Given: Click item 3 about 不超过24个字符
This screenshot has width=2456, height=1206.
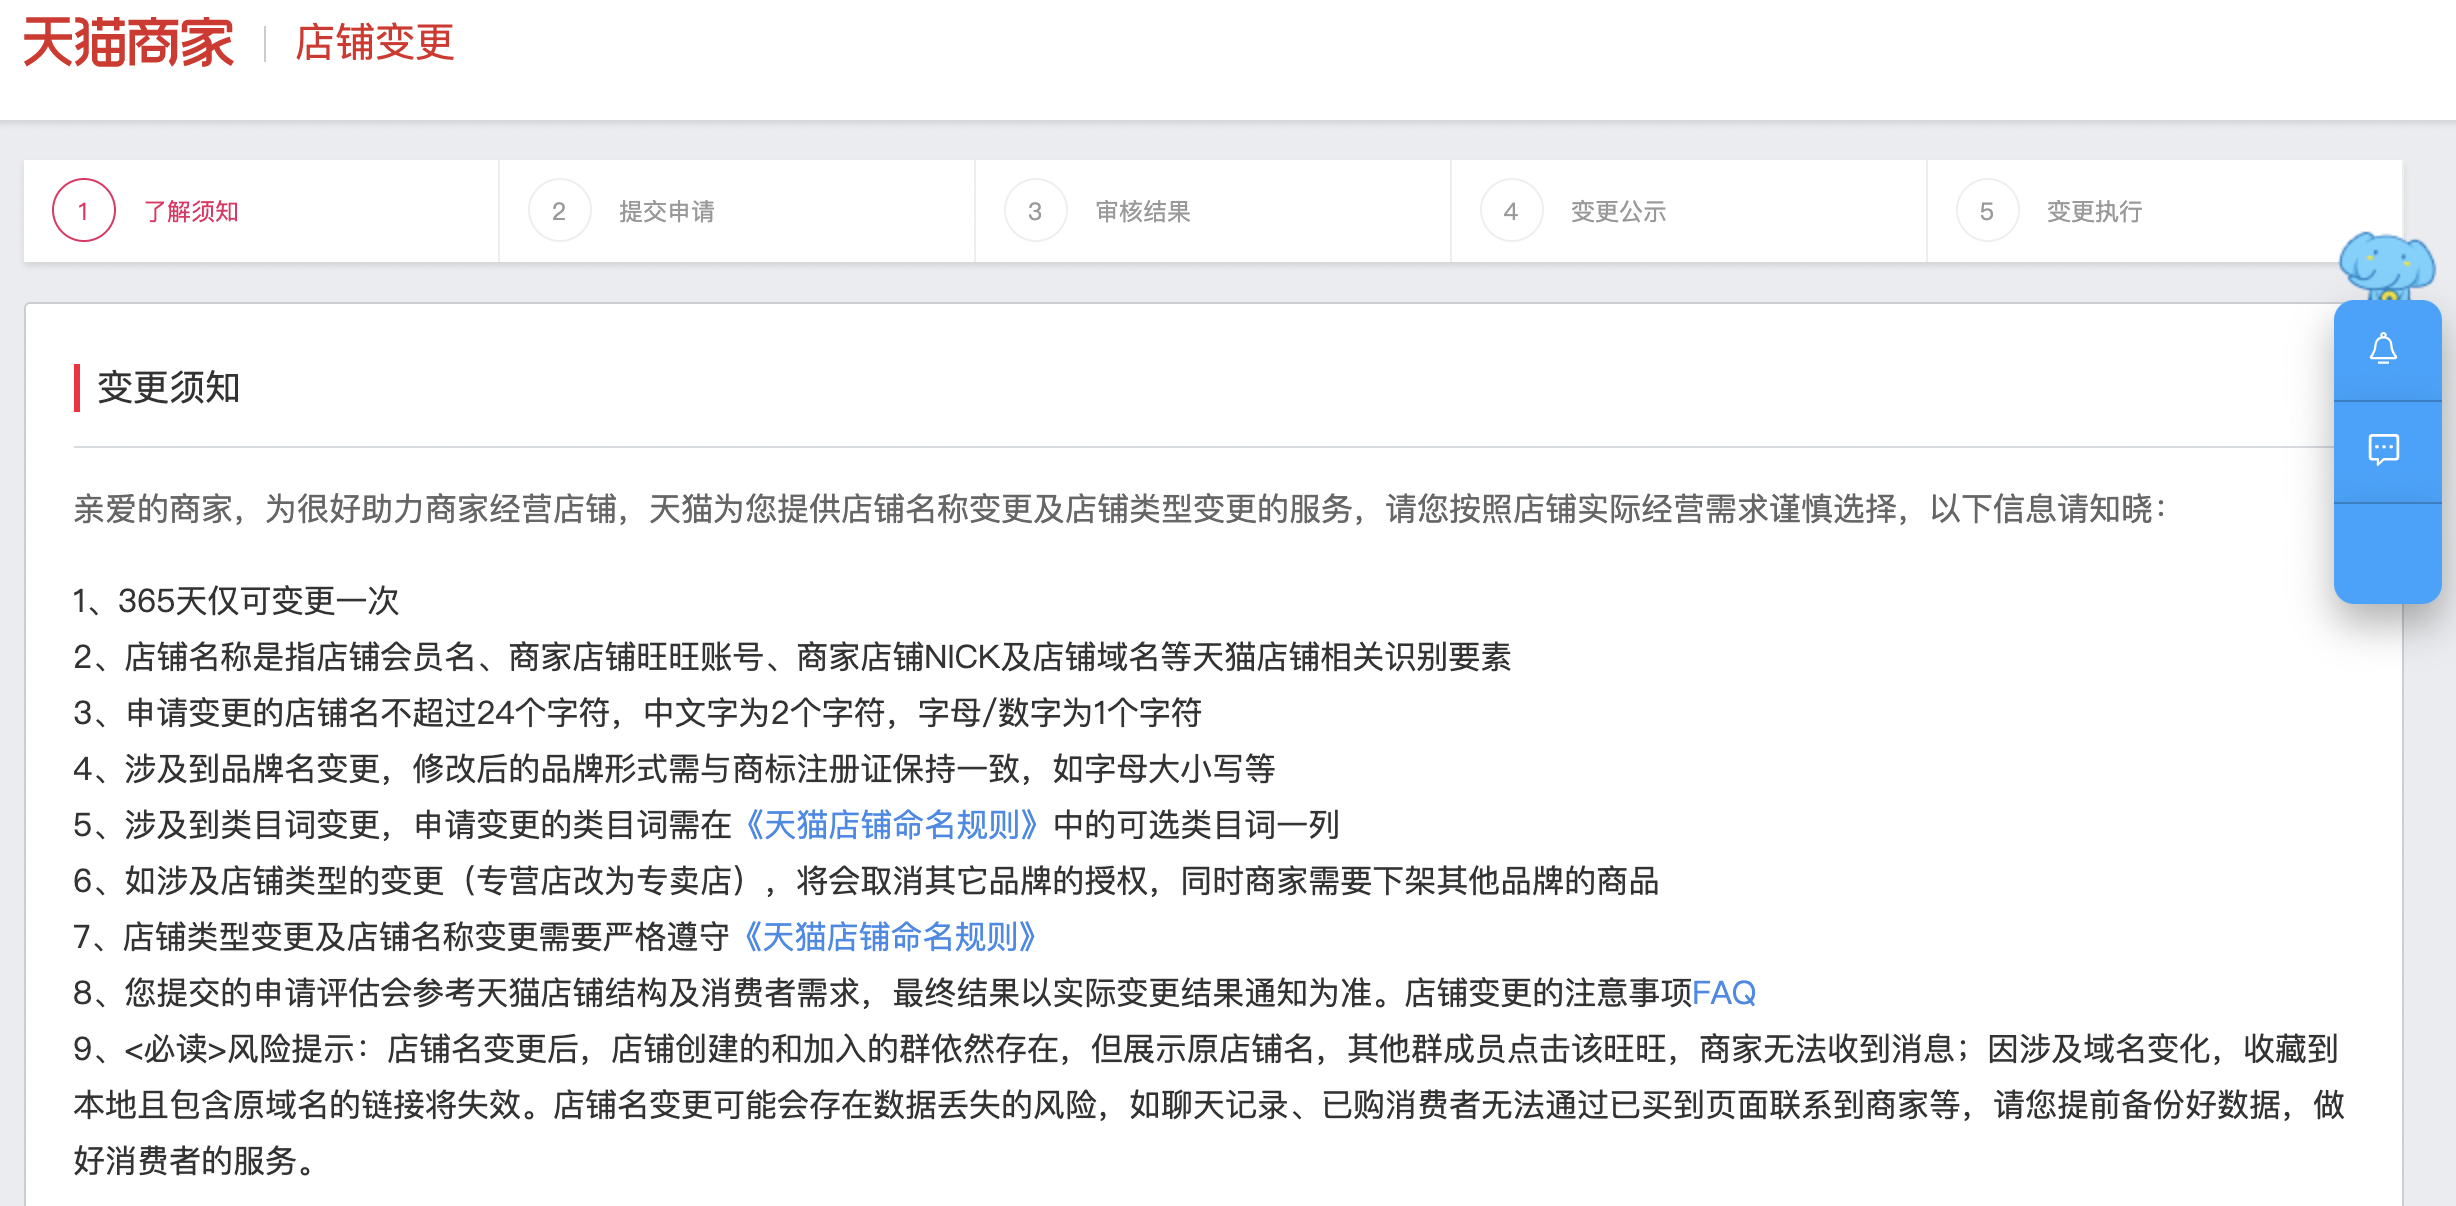Looking at the screenshot, I should [x=637, y=713].
